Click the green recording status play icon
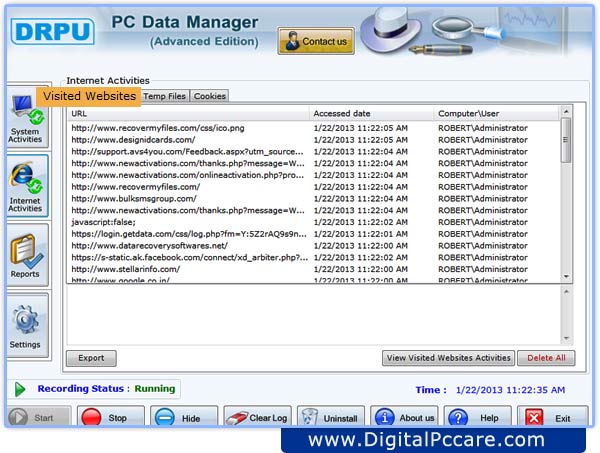600x453 pixels. coord(20,389)
